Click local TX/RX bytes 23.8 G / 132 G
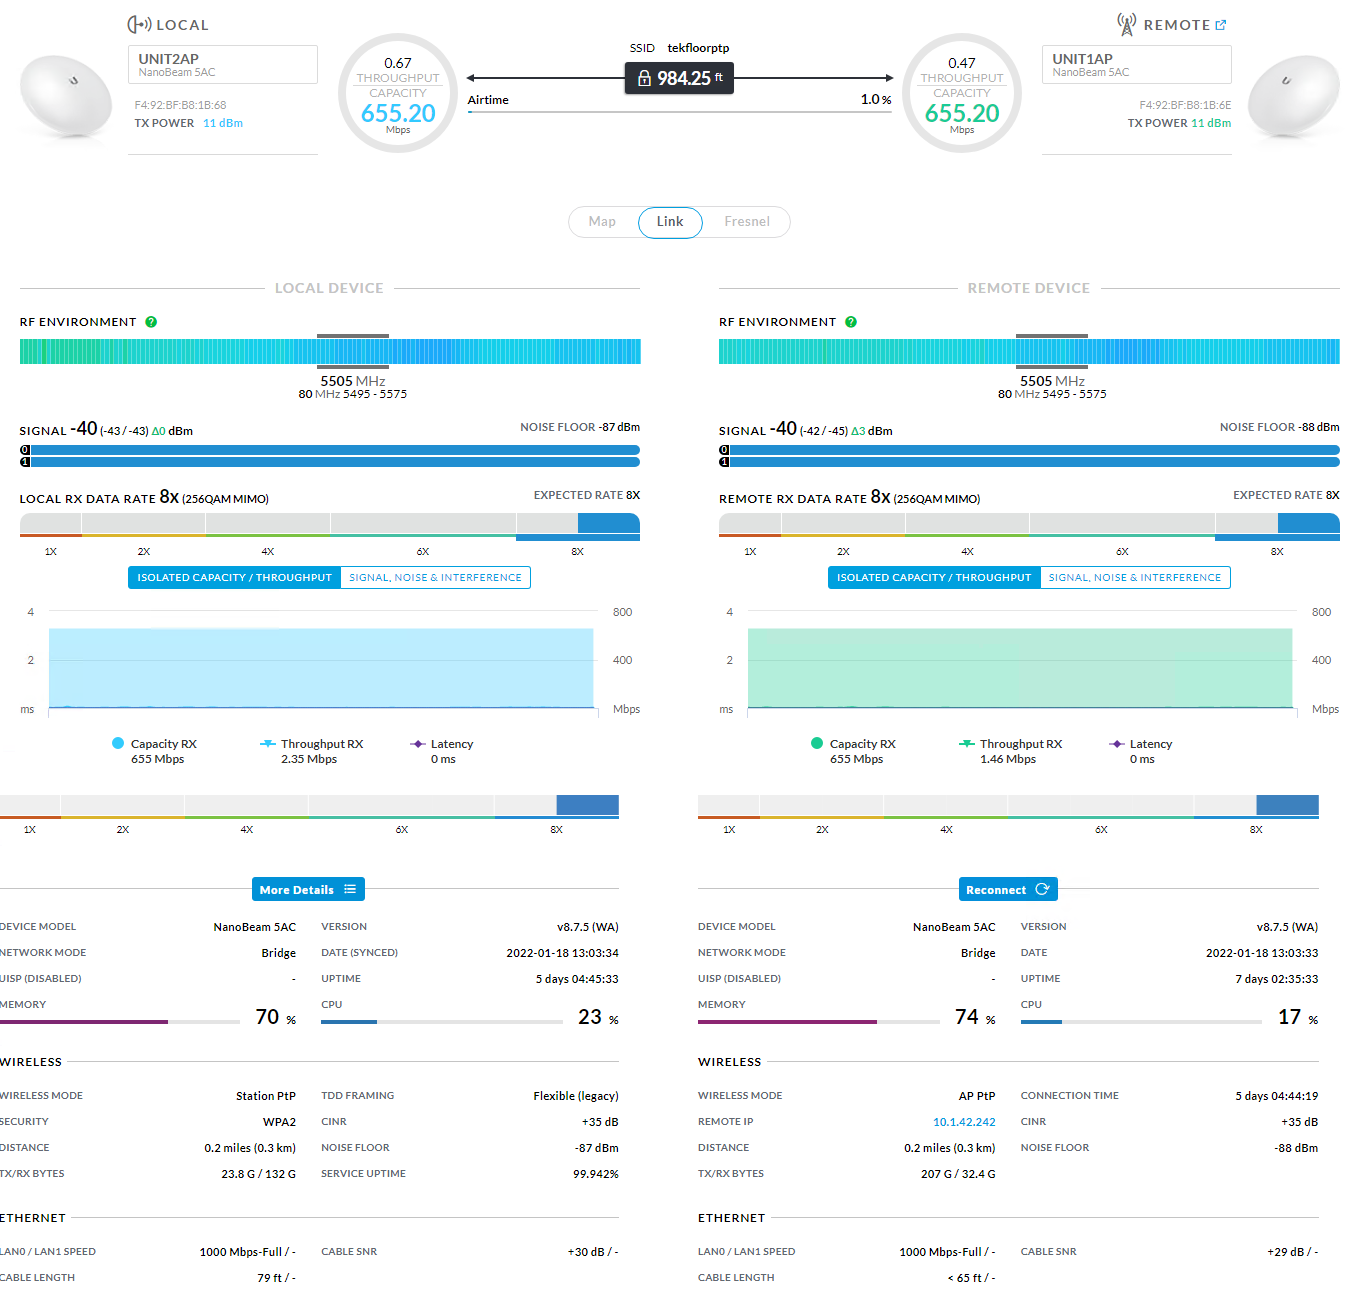 click(x=258, y=1174)
